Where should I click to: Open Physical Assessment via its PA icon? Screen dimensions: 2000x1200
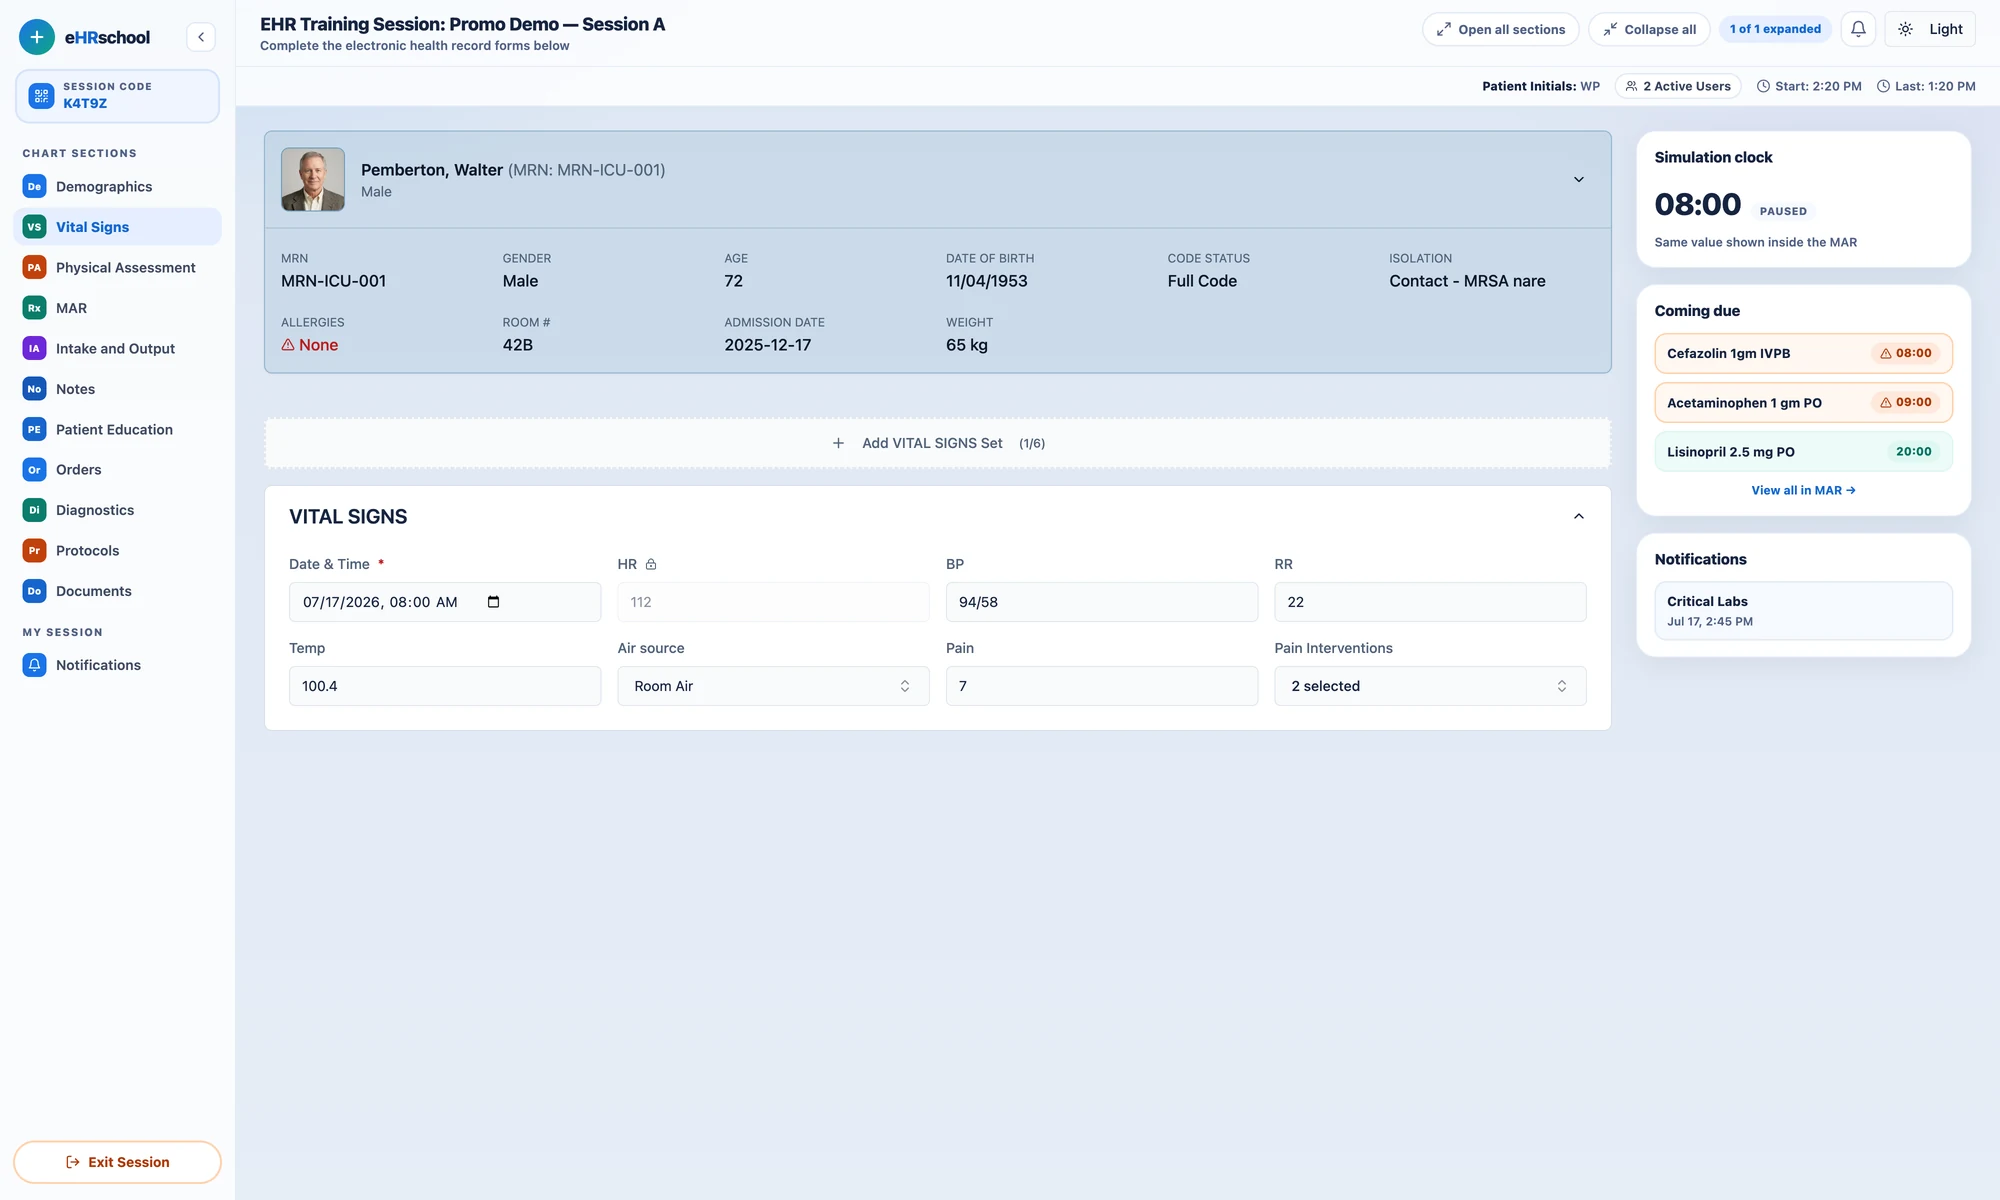pos(34,267)
